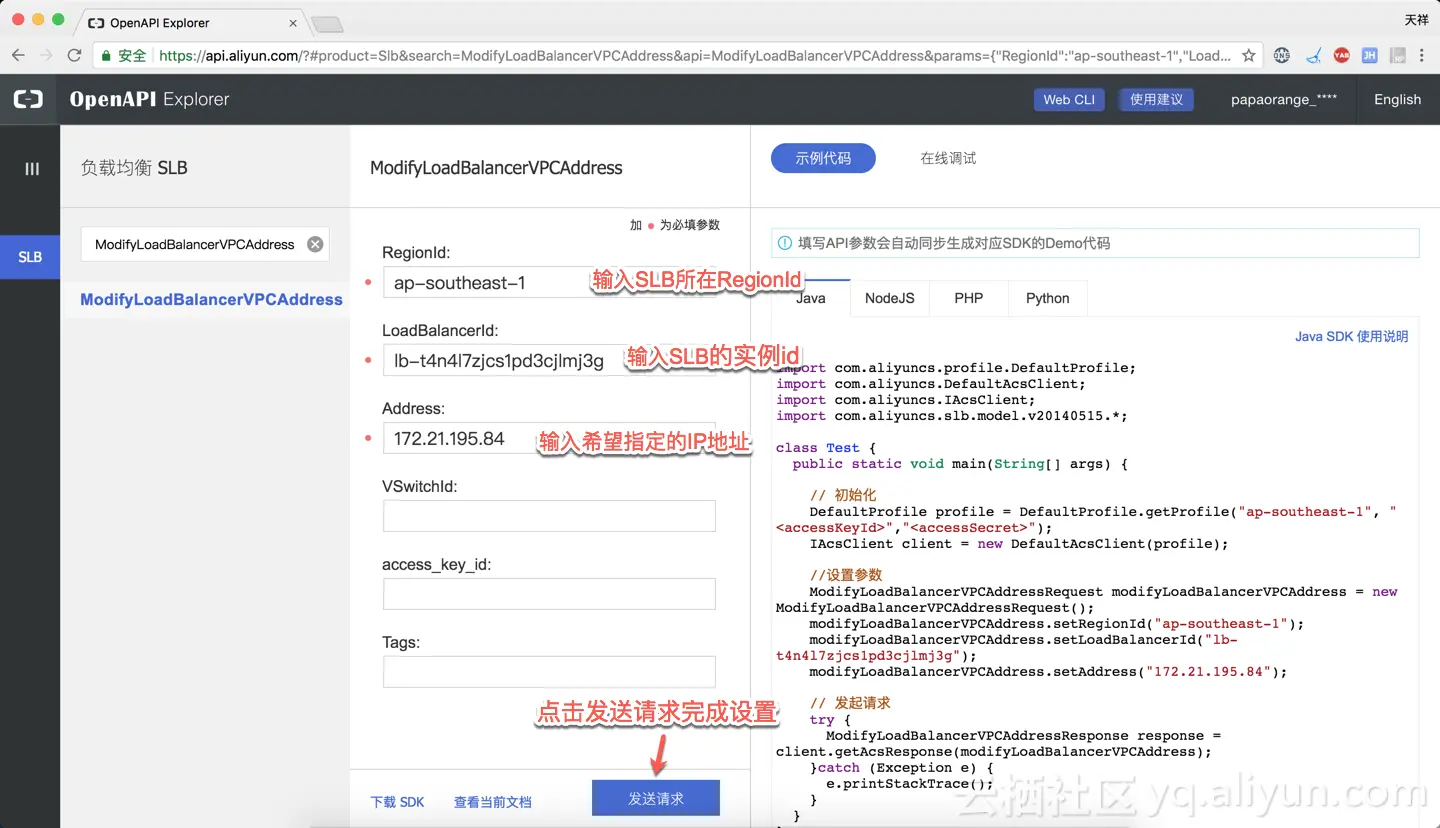Select ModifyLoadBalancerVPCAddress in the API list
The width and height of the screenshot is (1440, 828).
(x=211, y=299)
